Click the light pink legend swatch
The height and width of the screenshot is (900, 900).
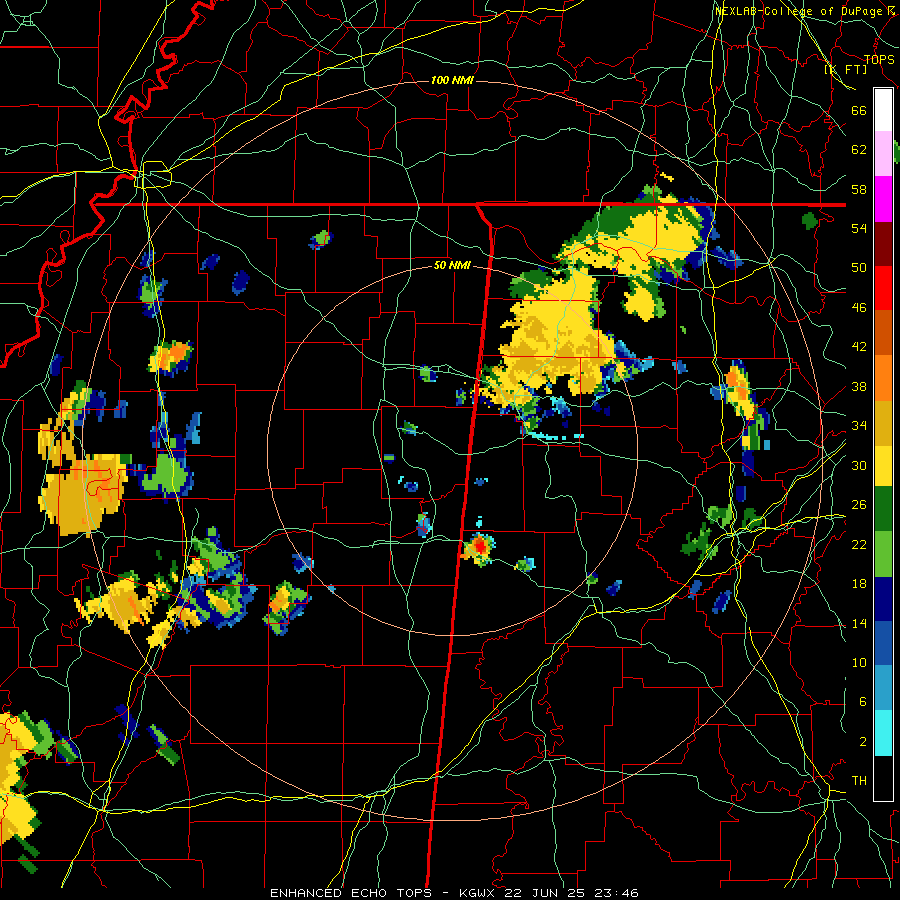883,153
